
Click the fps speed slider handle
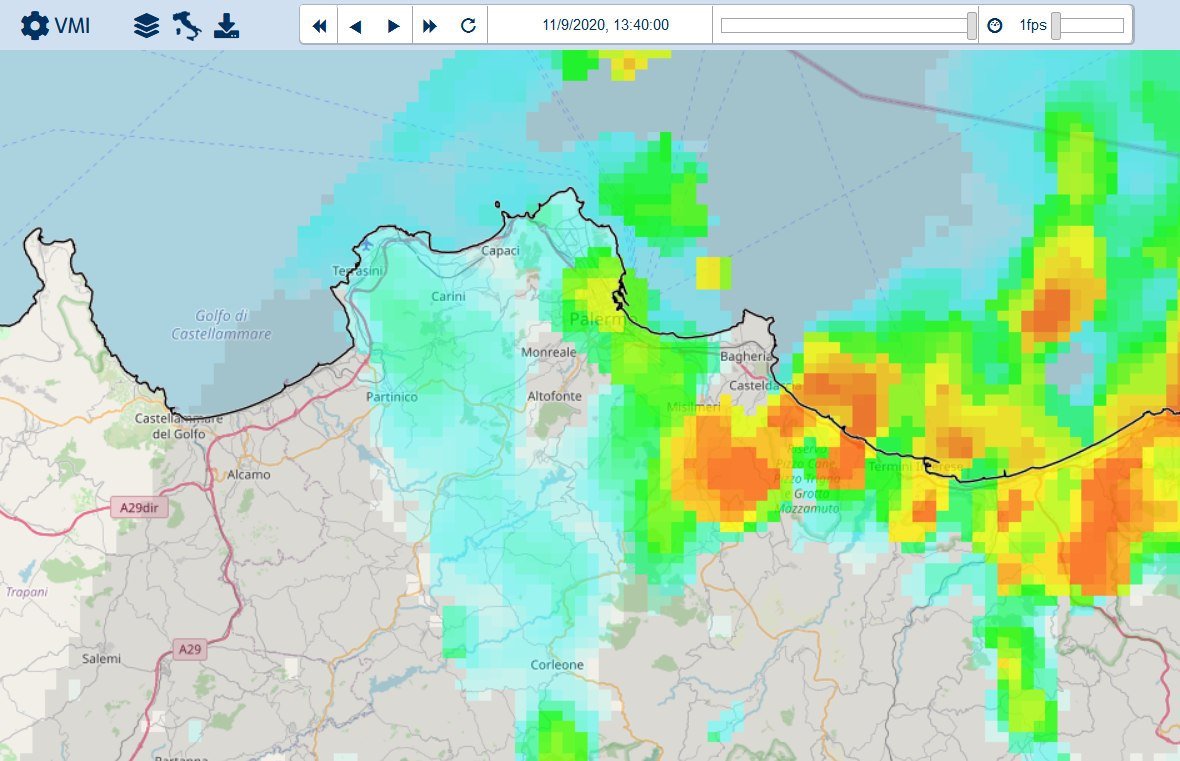coord(1056,26)
